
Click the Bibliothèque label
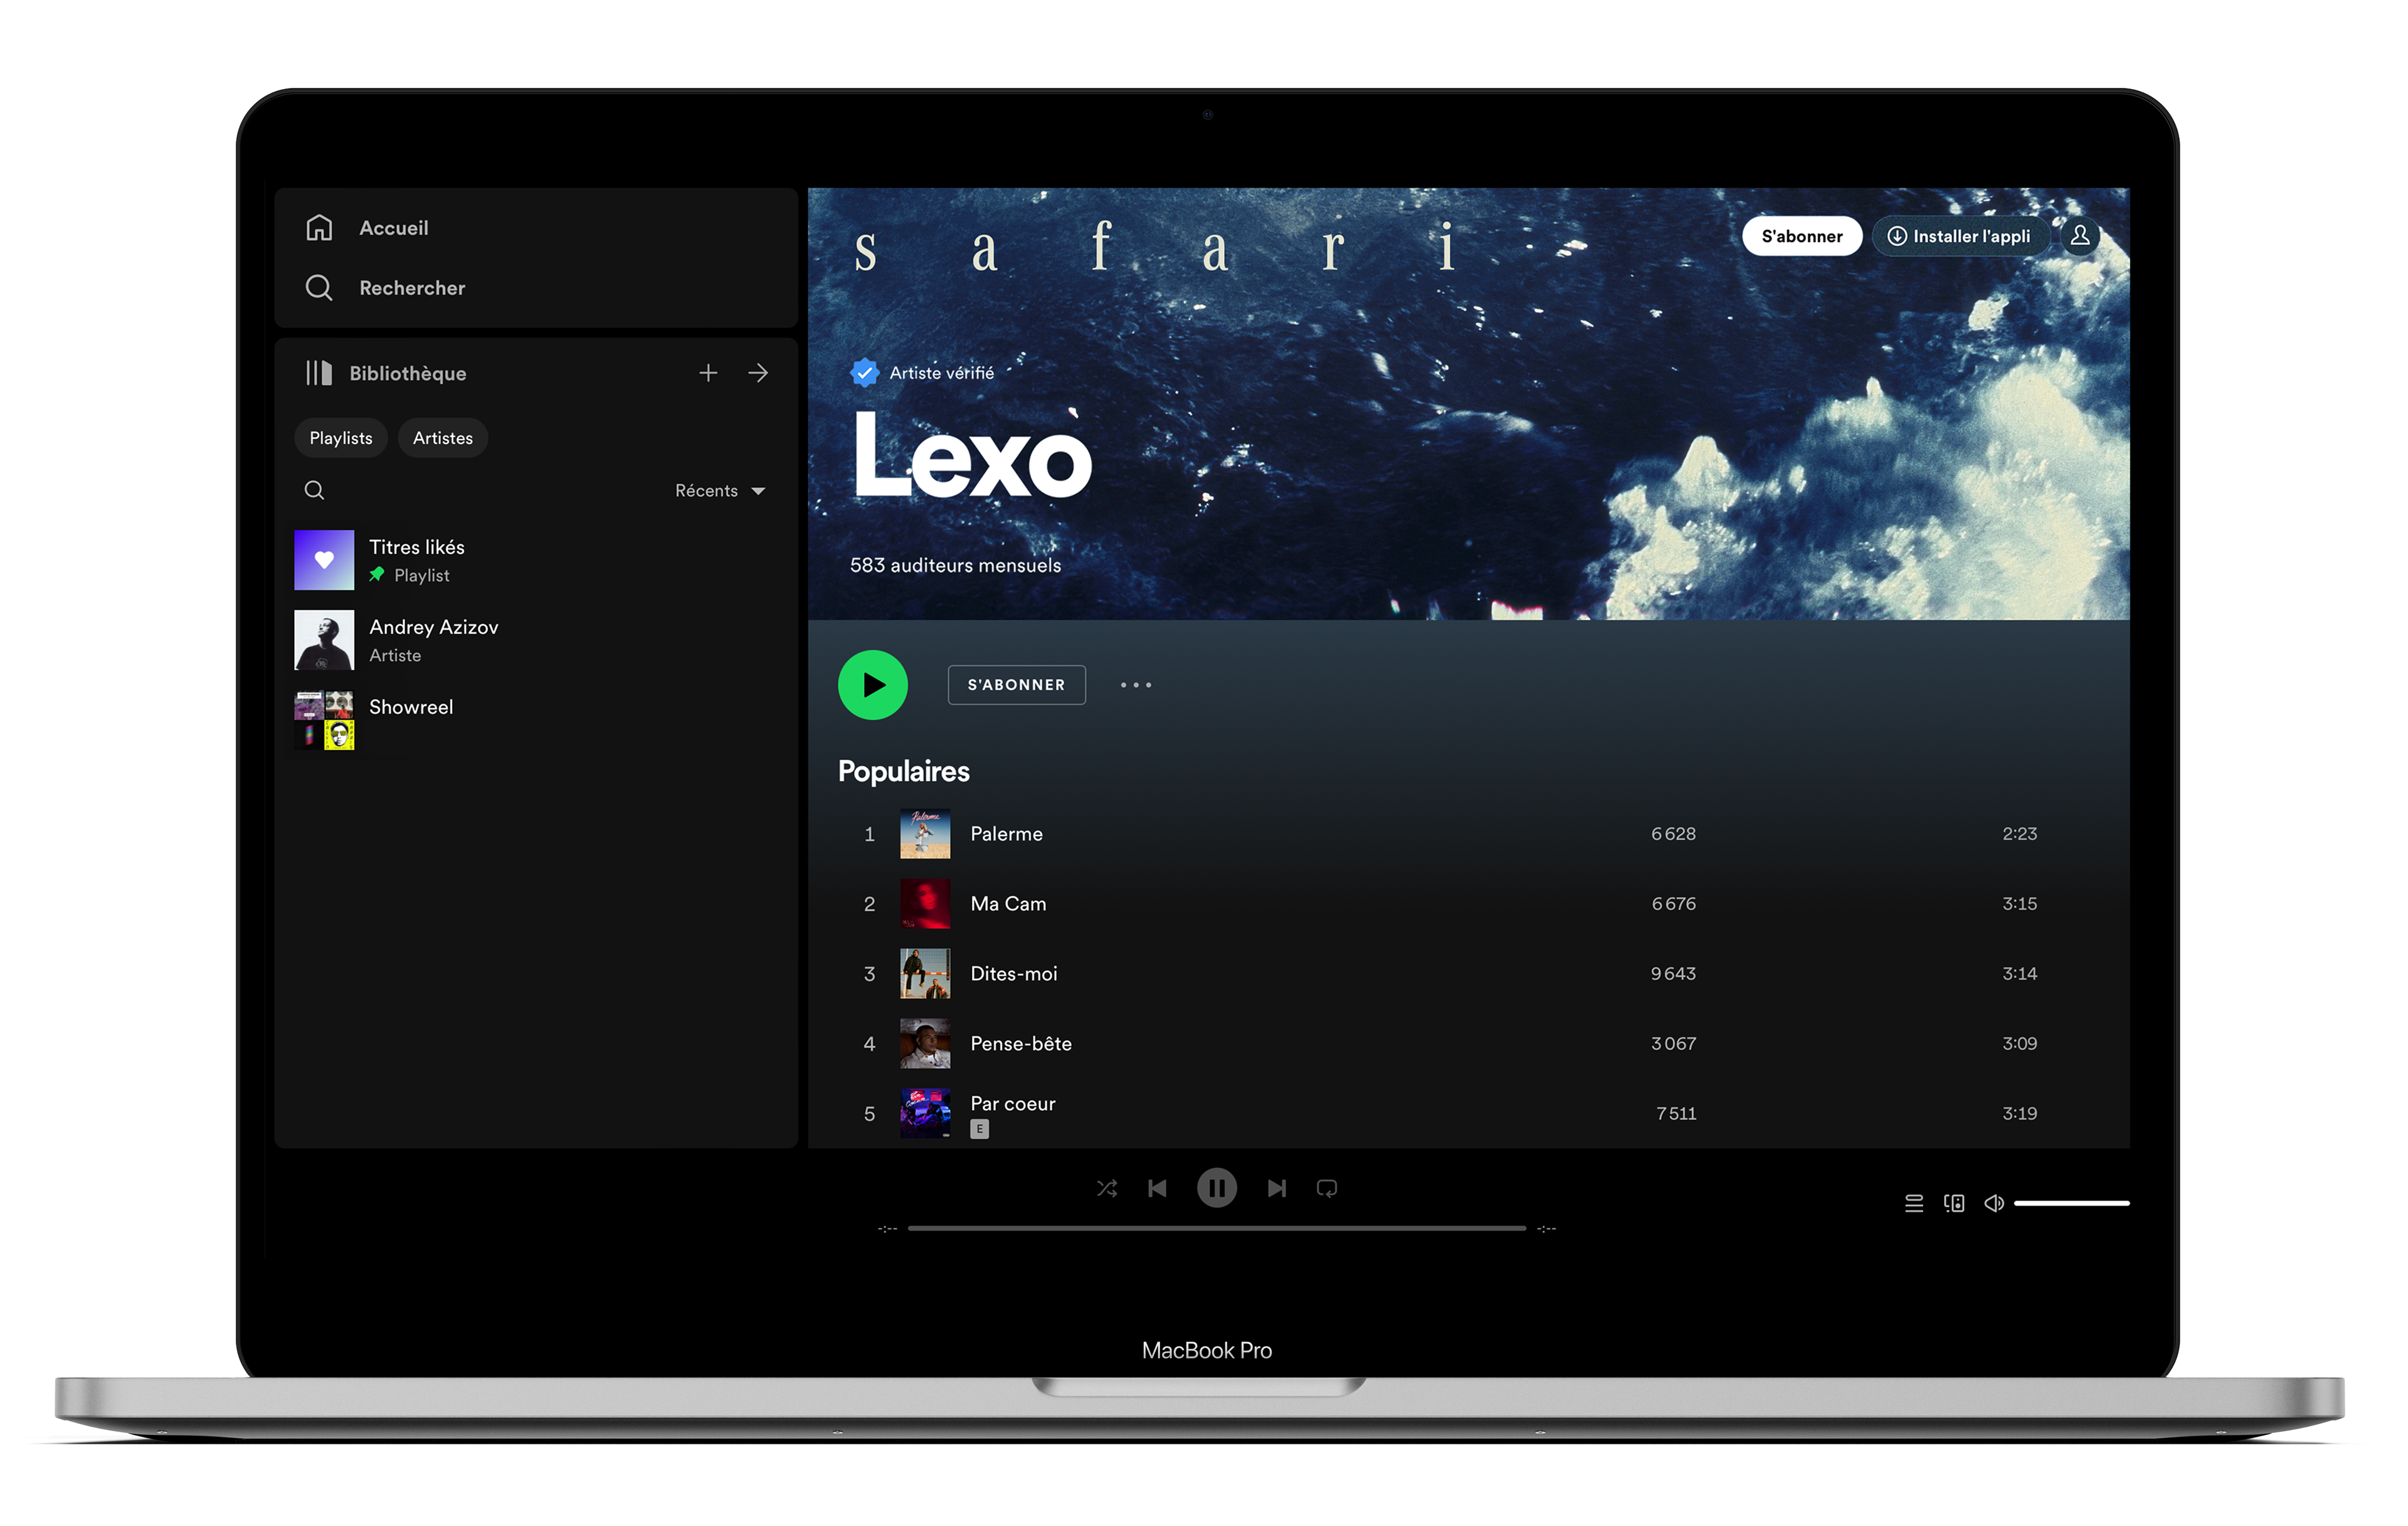click(408, 373)
